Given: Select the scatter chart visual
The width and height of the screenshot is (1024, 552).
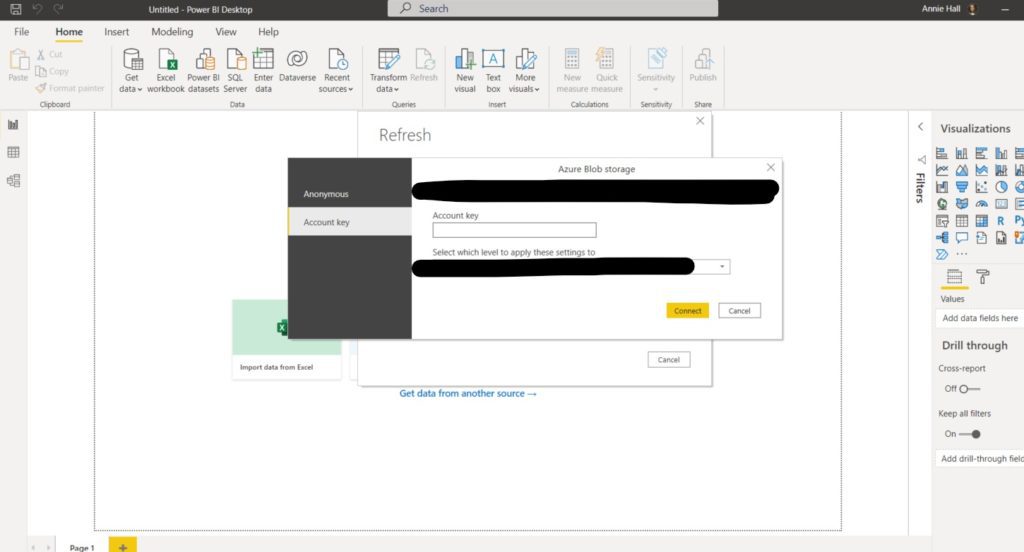Looking at the screenshot, I should click(981, 187).
